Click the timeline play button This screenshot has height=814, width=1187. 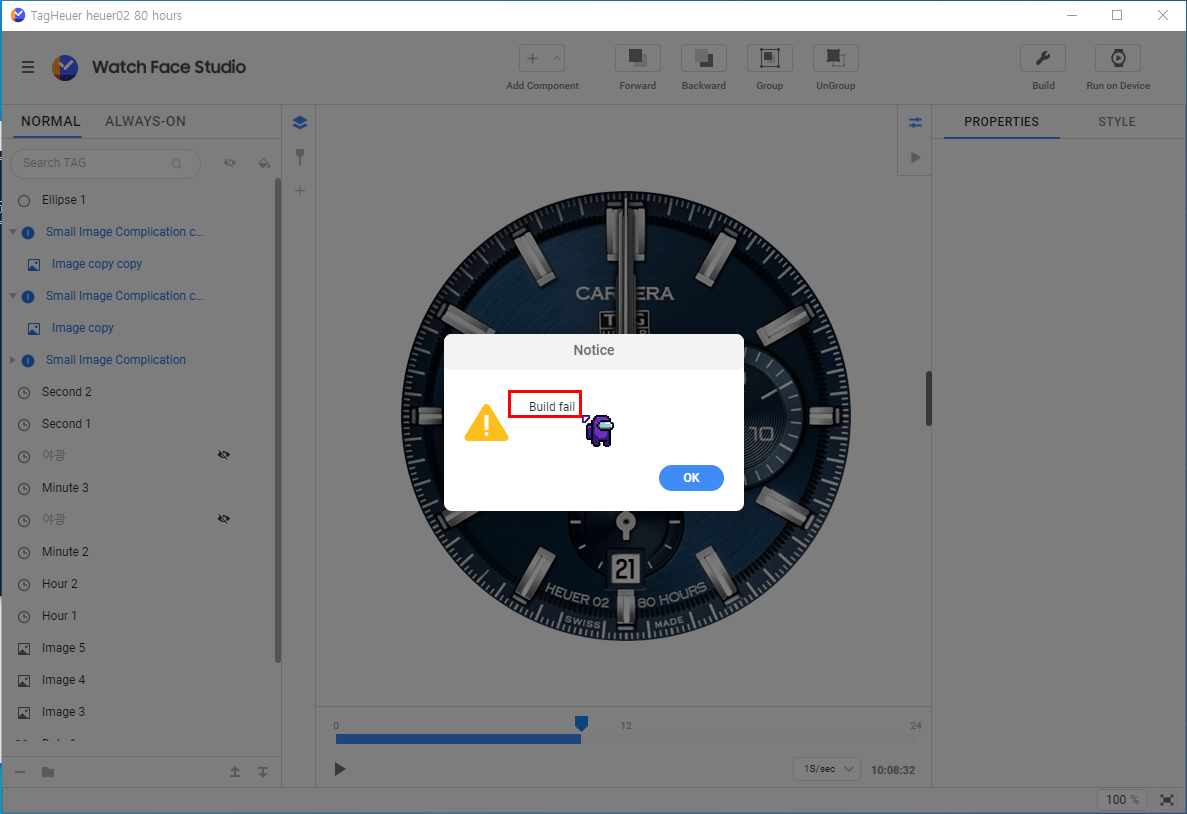tap(340, 769)
